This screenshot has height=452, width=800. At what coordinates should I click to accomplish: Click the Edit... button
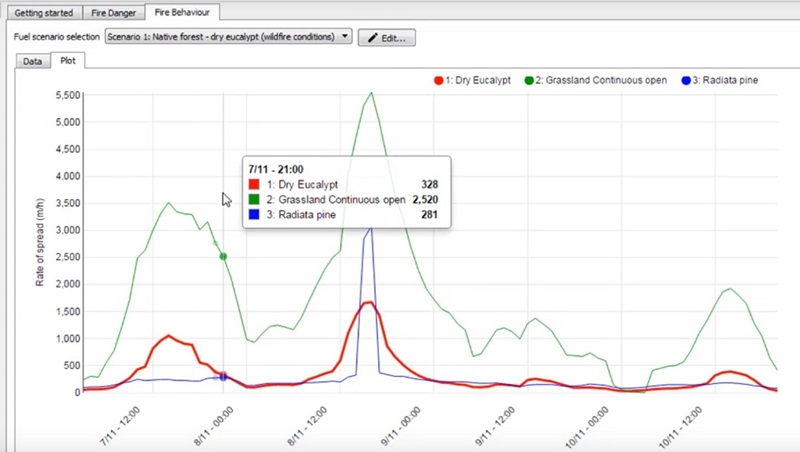[x=387, y=38]
